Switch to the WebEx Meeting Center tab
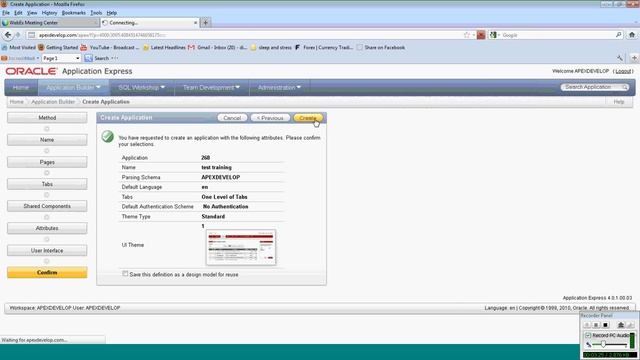This screenshot has width=640, height=360. point(49,23)
